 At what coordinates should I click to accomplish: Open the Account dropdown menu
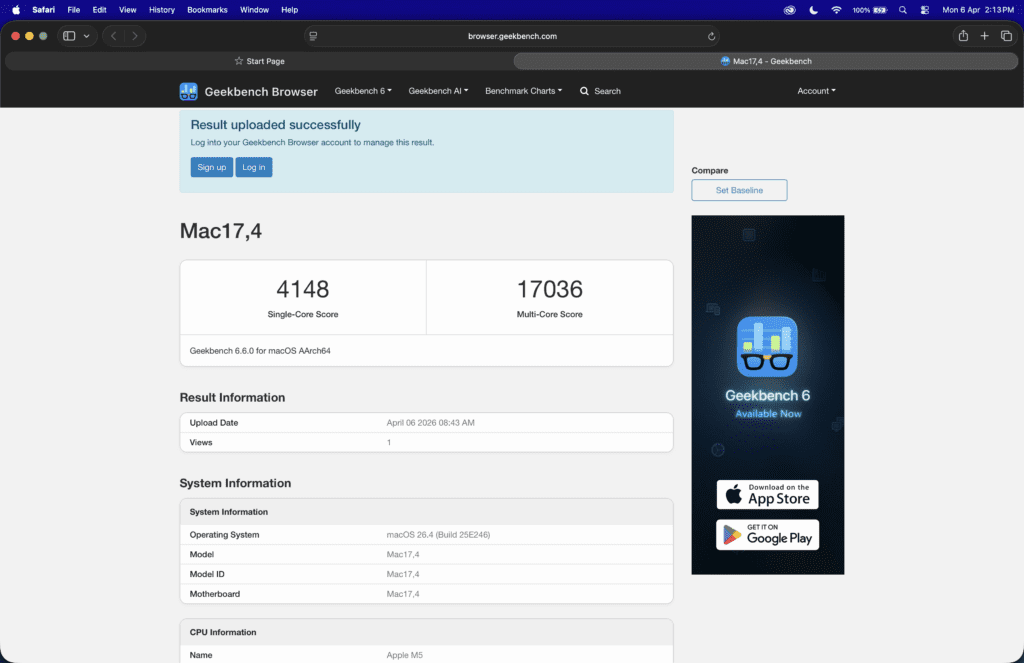tap(816, 91)
